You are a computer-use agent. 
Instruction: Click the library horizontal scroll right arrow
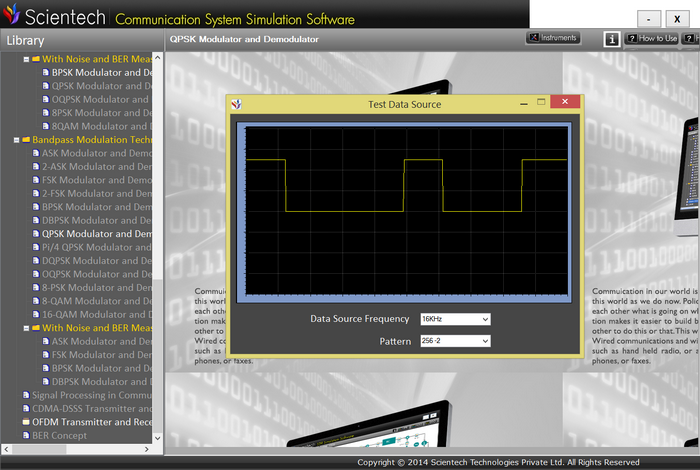point(146,449)
